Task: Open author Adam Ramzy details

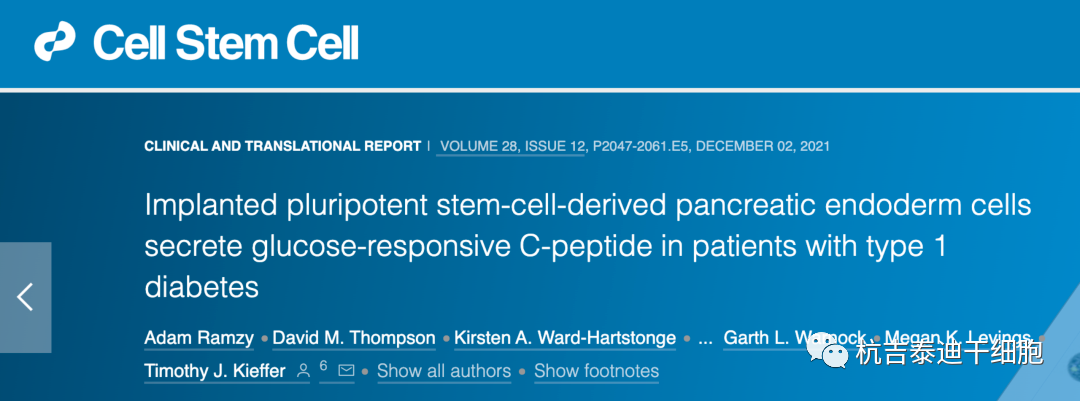Action: [x=200, y=338]
